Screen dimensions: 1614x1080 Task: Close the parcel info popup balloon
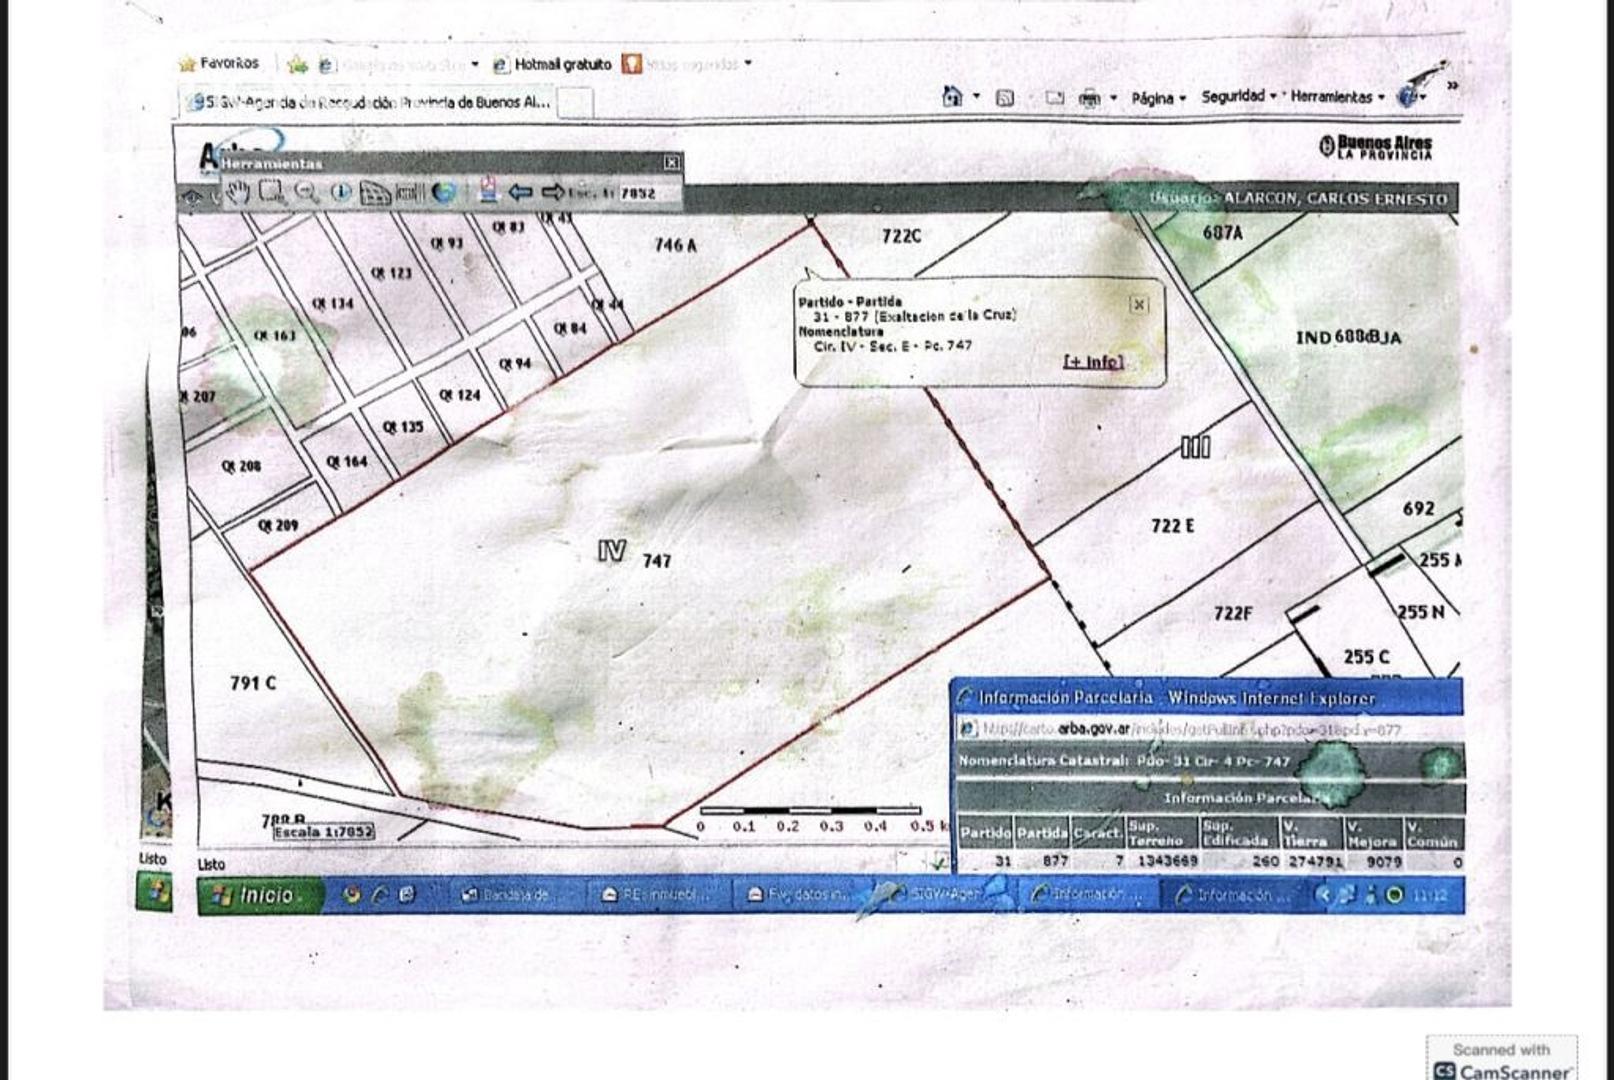1139,304
